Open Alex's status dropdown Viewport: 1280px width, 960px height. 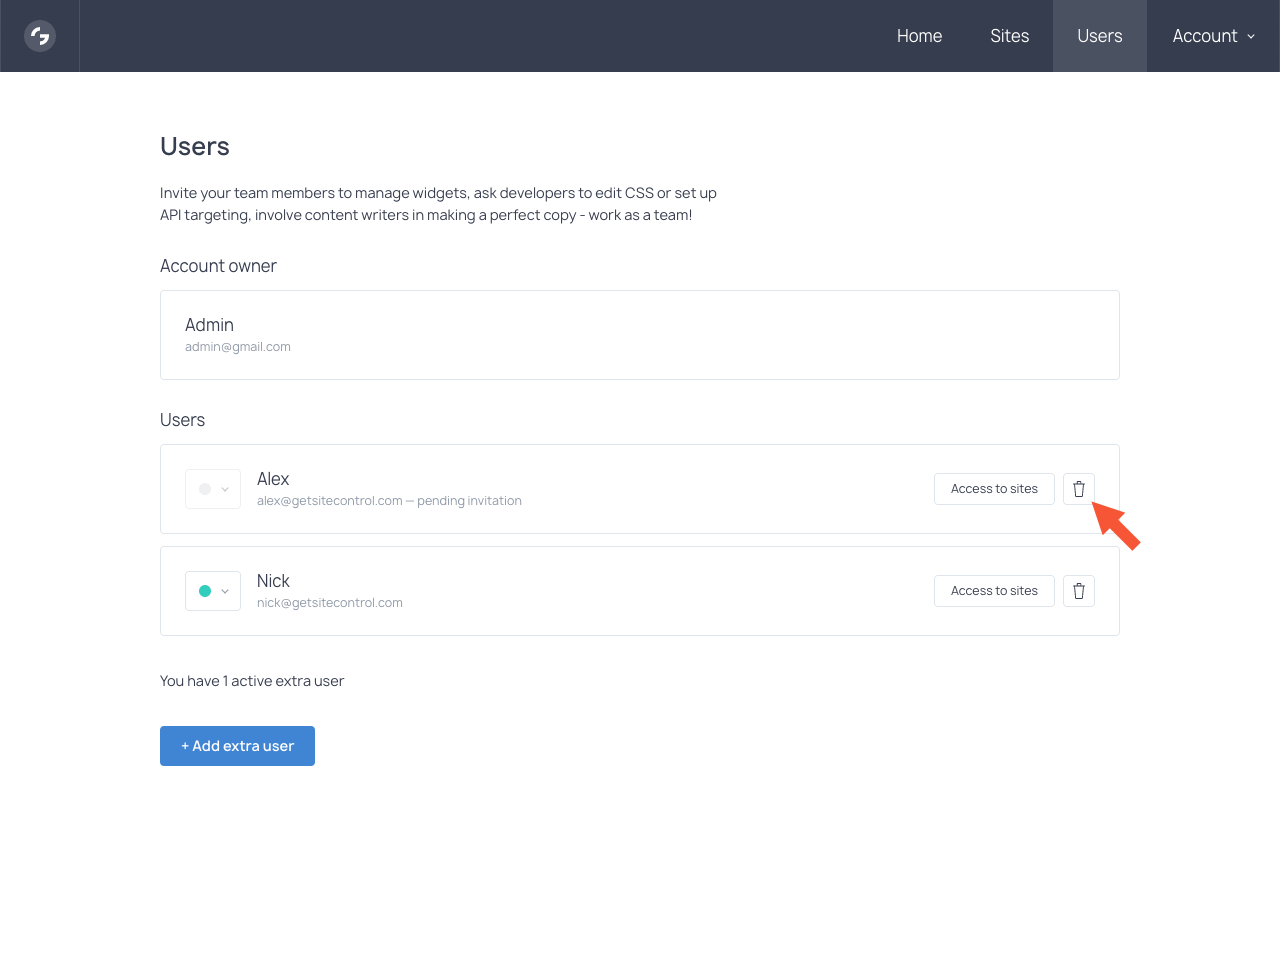coord(213,489)
